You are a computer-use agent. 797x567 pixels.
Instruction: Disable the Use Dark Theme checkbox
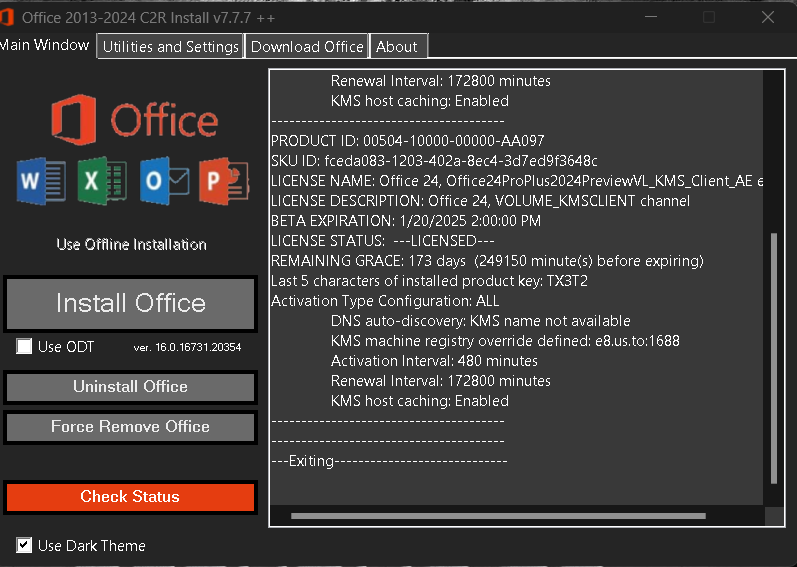pyautogui.click(x=24, y=545)
